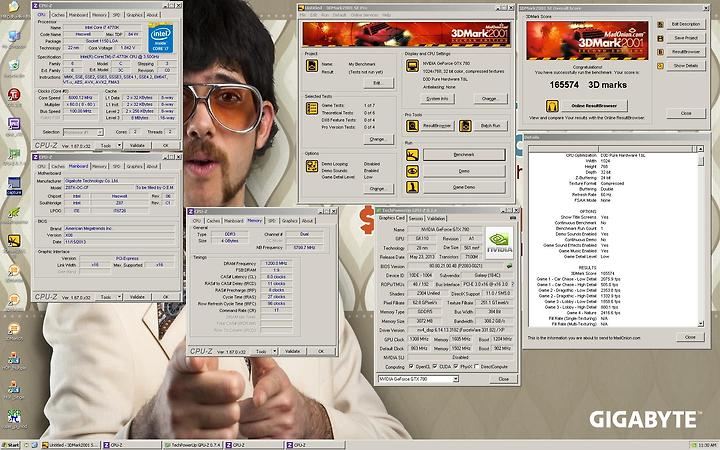
Task: Click the Save Project button
Action: coord(686,38)
